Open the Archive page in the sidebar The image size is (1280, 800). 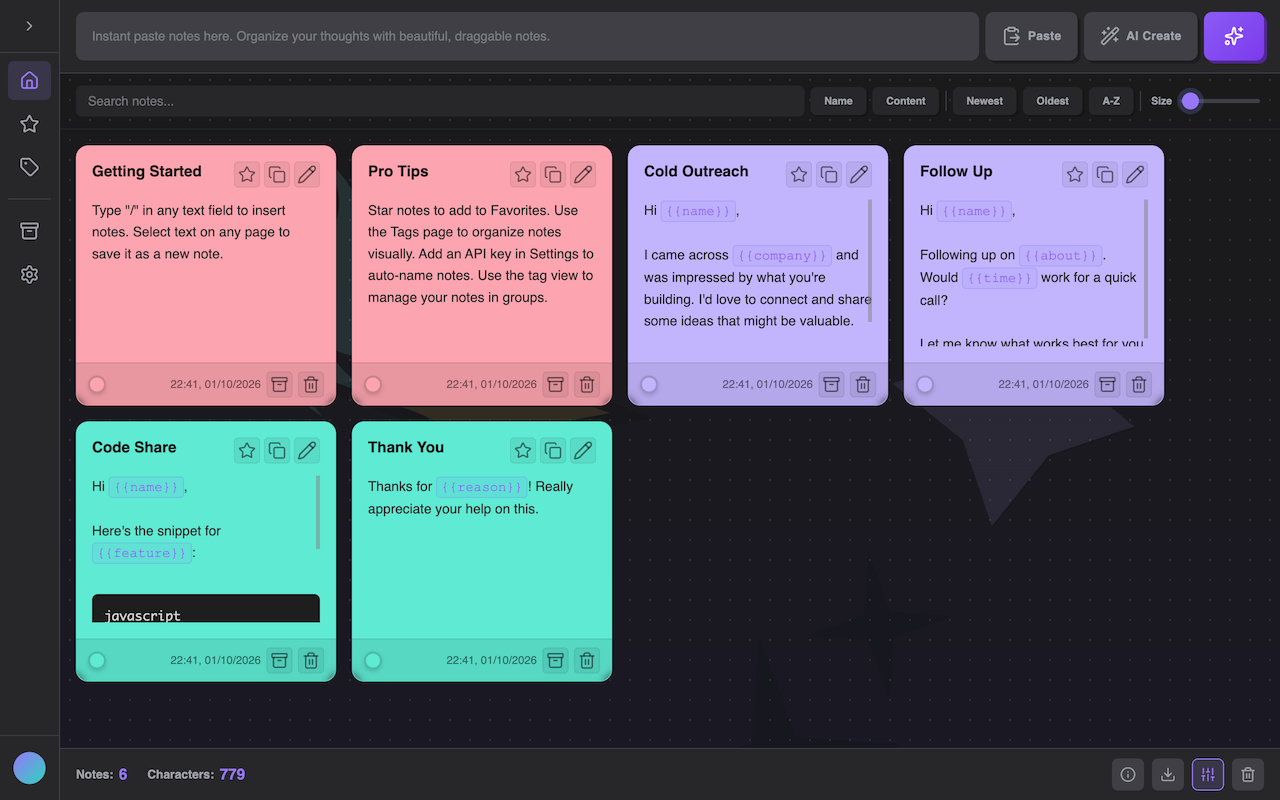coord(29,231)
